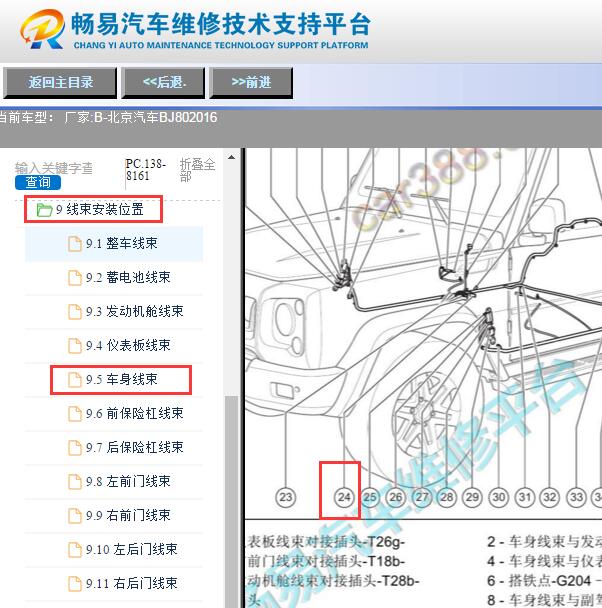The height and width of the screenshot is (608, 602).
Task: Click callout number 26 in the diagram
Action: [396, 497]
